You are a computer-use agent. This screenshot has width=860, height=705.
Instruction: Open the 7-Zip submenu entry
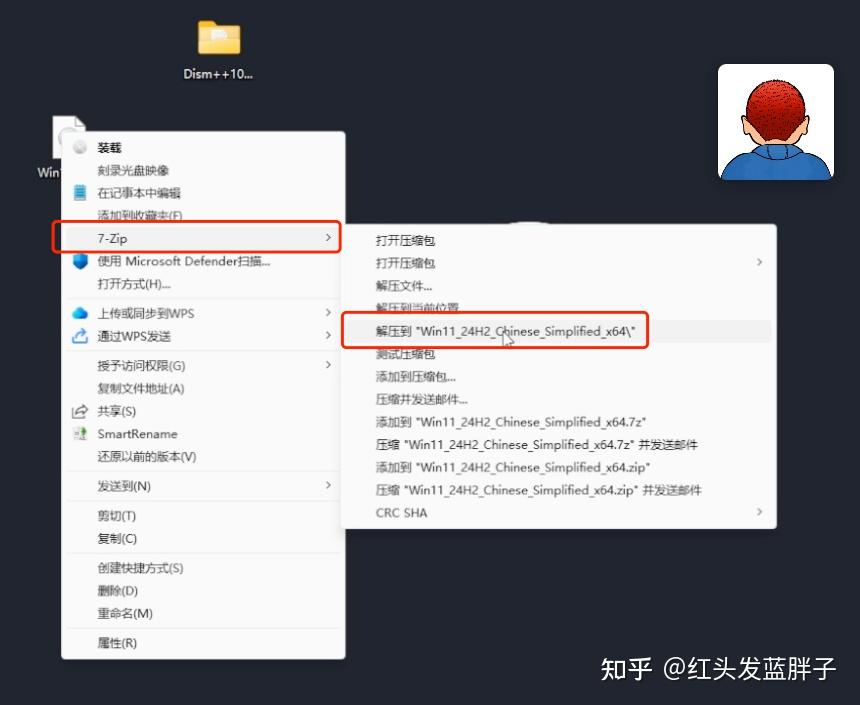click(x=203, y=238)
